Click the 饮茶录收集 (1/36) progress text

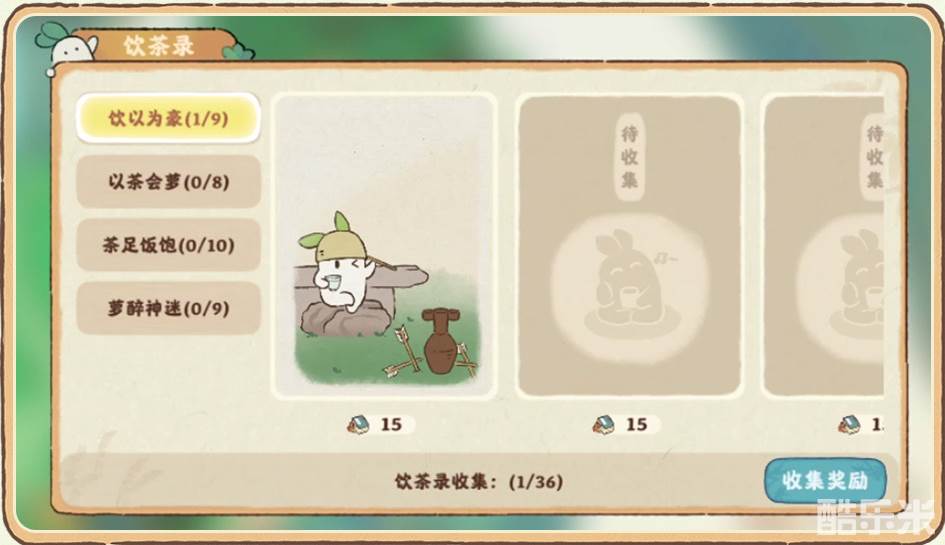479,482
